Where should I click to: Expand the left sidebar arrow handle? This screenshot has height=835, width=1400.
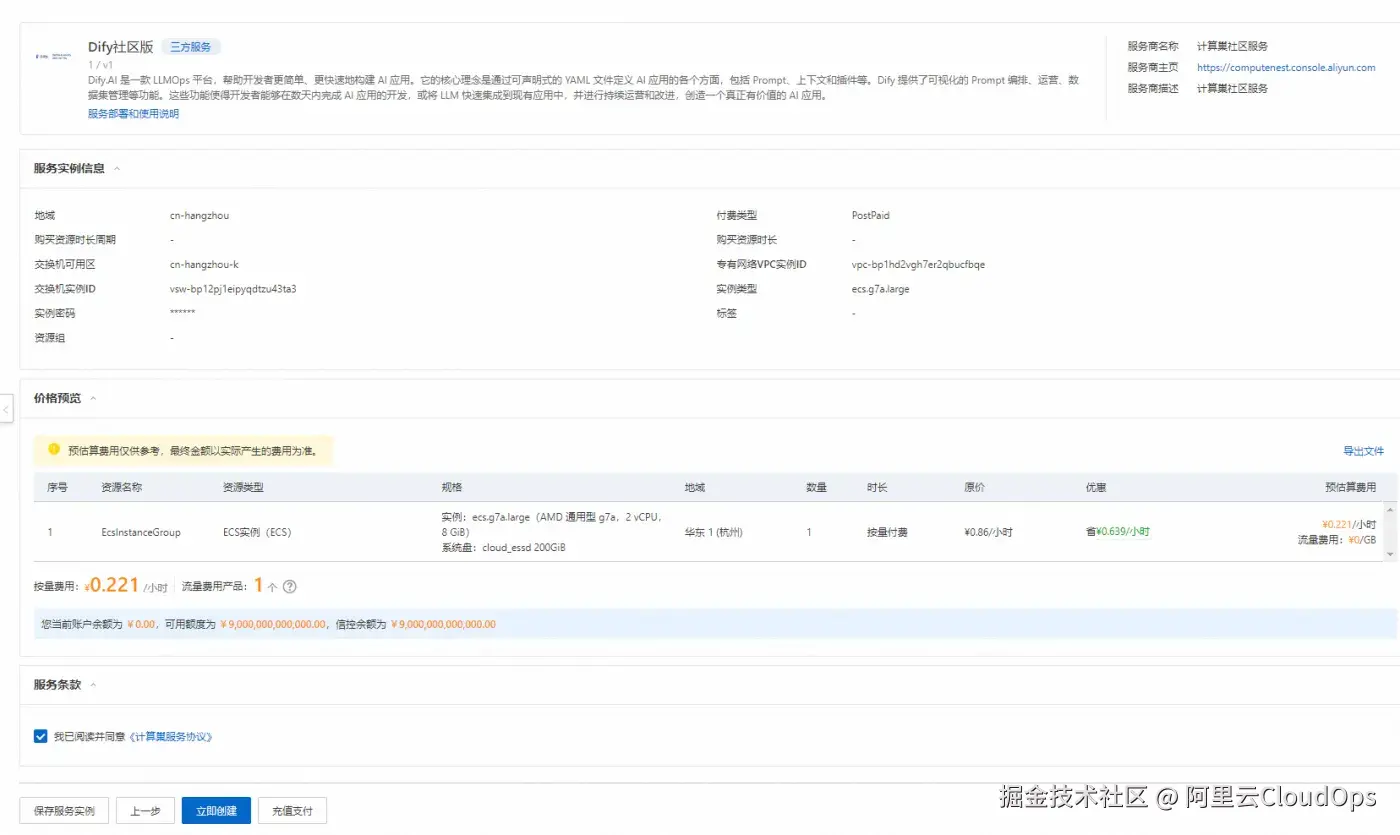coord(6,409)
